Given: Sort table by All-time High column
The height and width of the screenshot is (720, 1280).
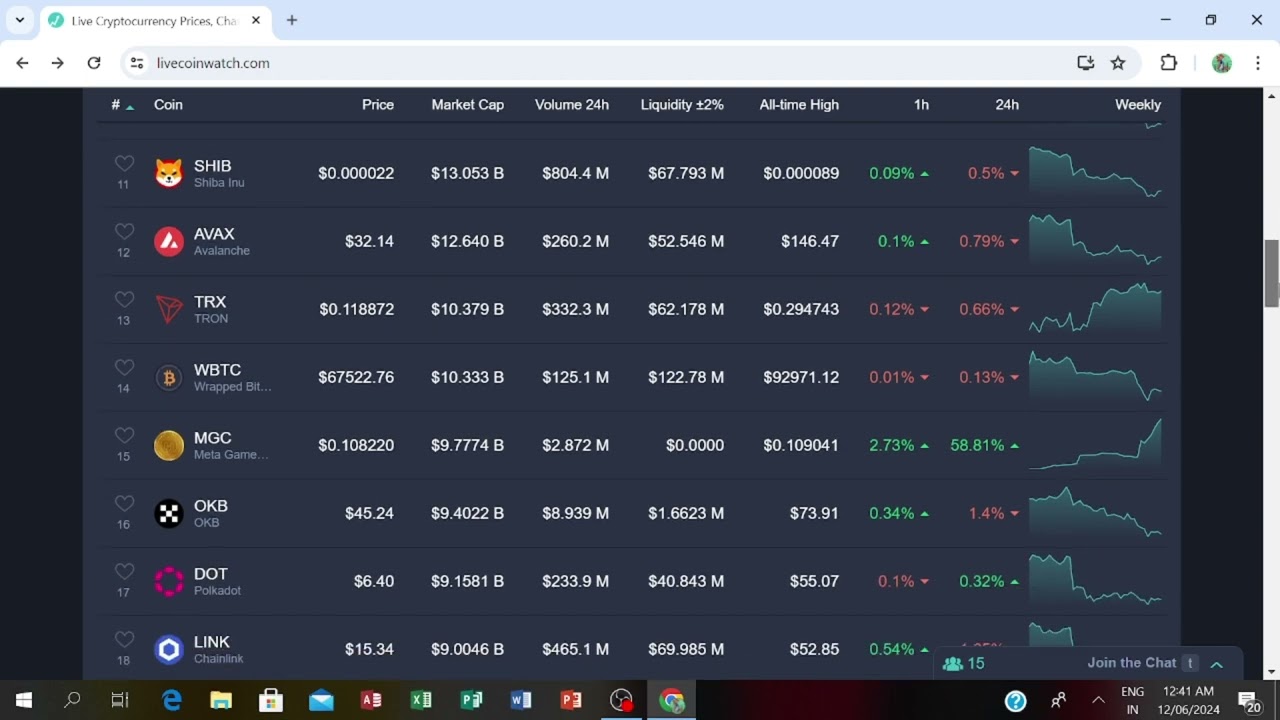Looking at the screenshot, I should tap(799, 104).
